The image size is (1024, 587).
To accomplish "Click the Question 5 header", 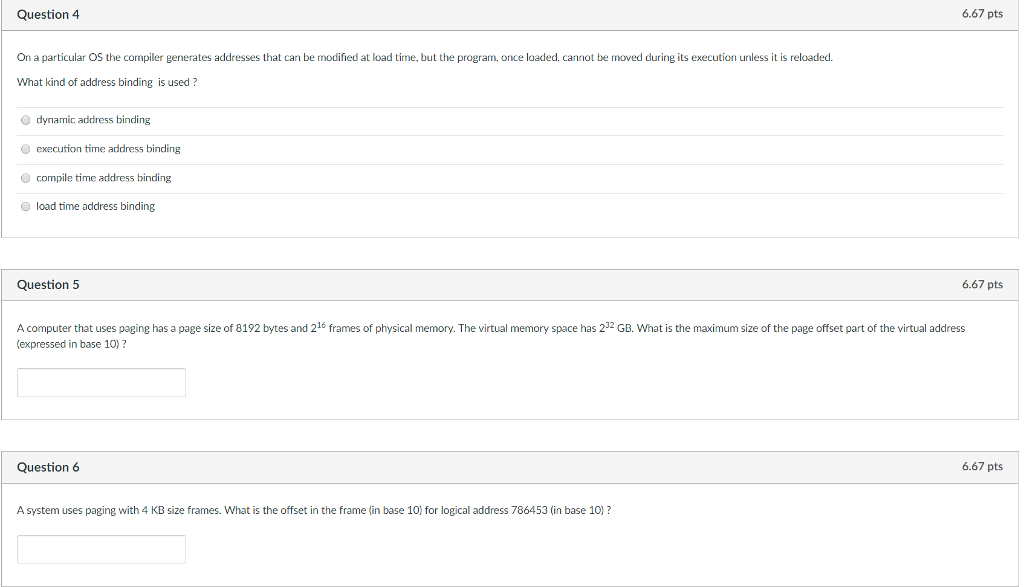I will point(46,284).
